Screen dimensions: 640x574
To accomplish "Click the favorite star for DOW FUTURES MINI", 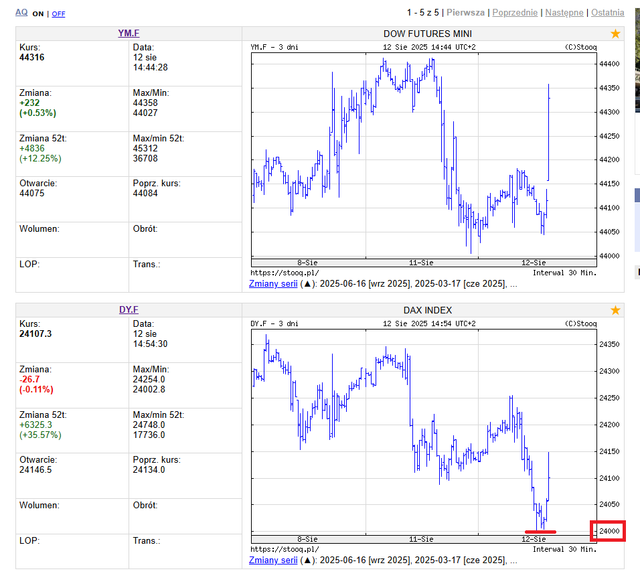I will tap(615, 34).
